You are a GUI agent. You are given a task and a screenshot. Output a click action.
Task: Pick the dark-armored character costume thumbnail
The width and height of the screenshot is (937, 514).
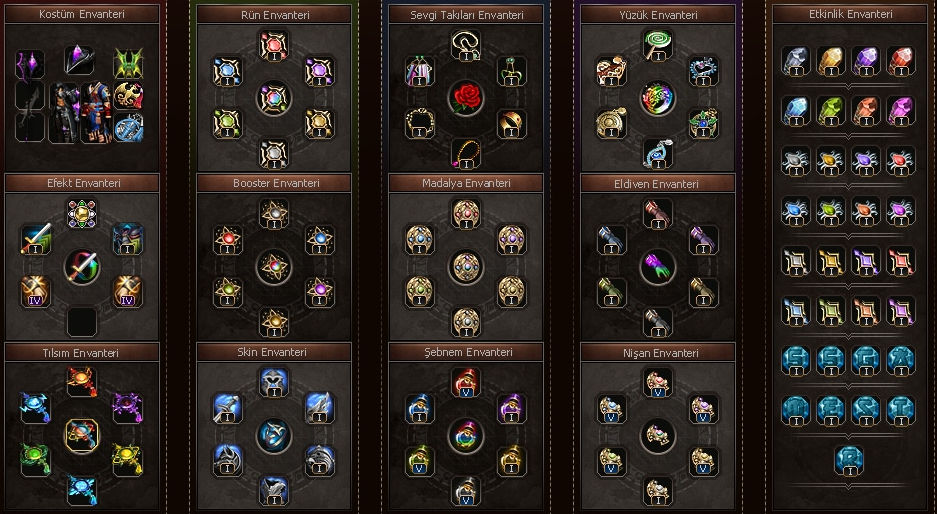[64, 113]
